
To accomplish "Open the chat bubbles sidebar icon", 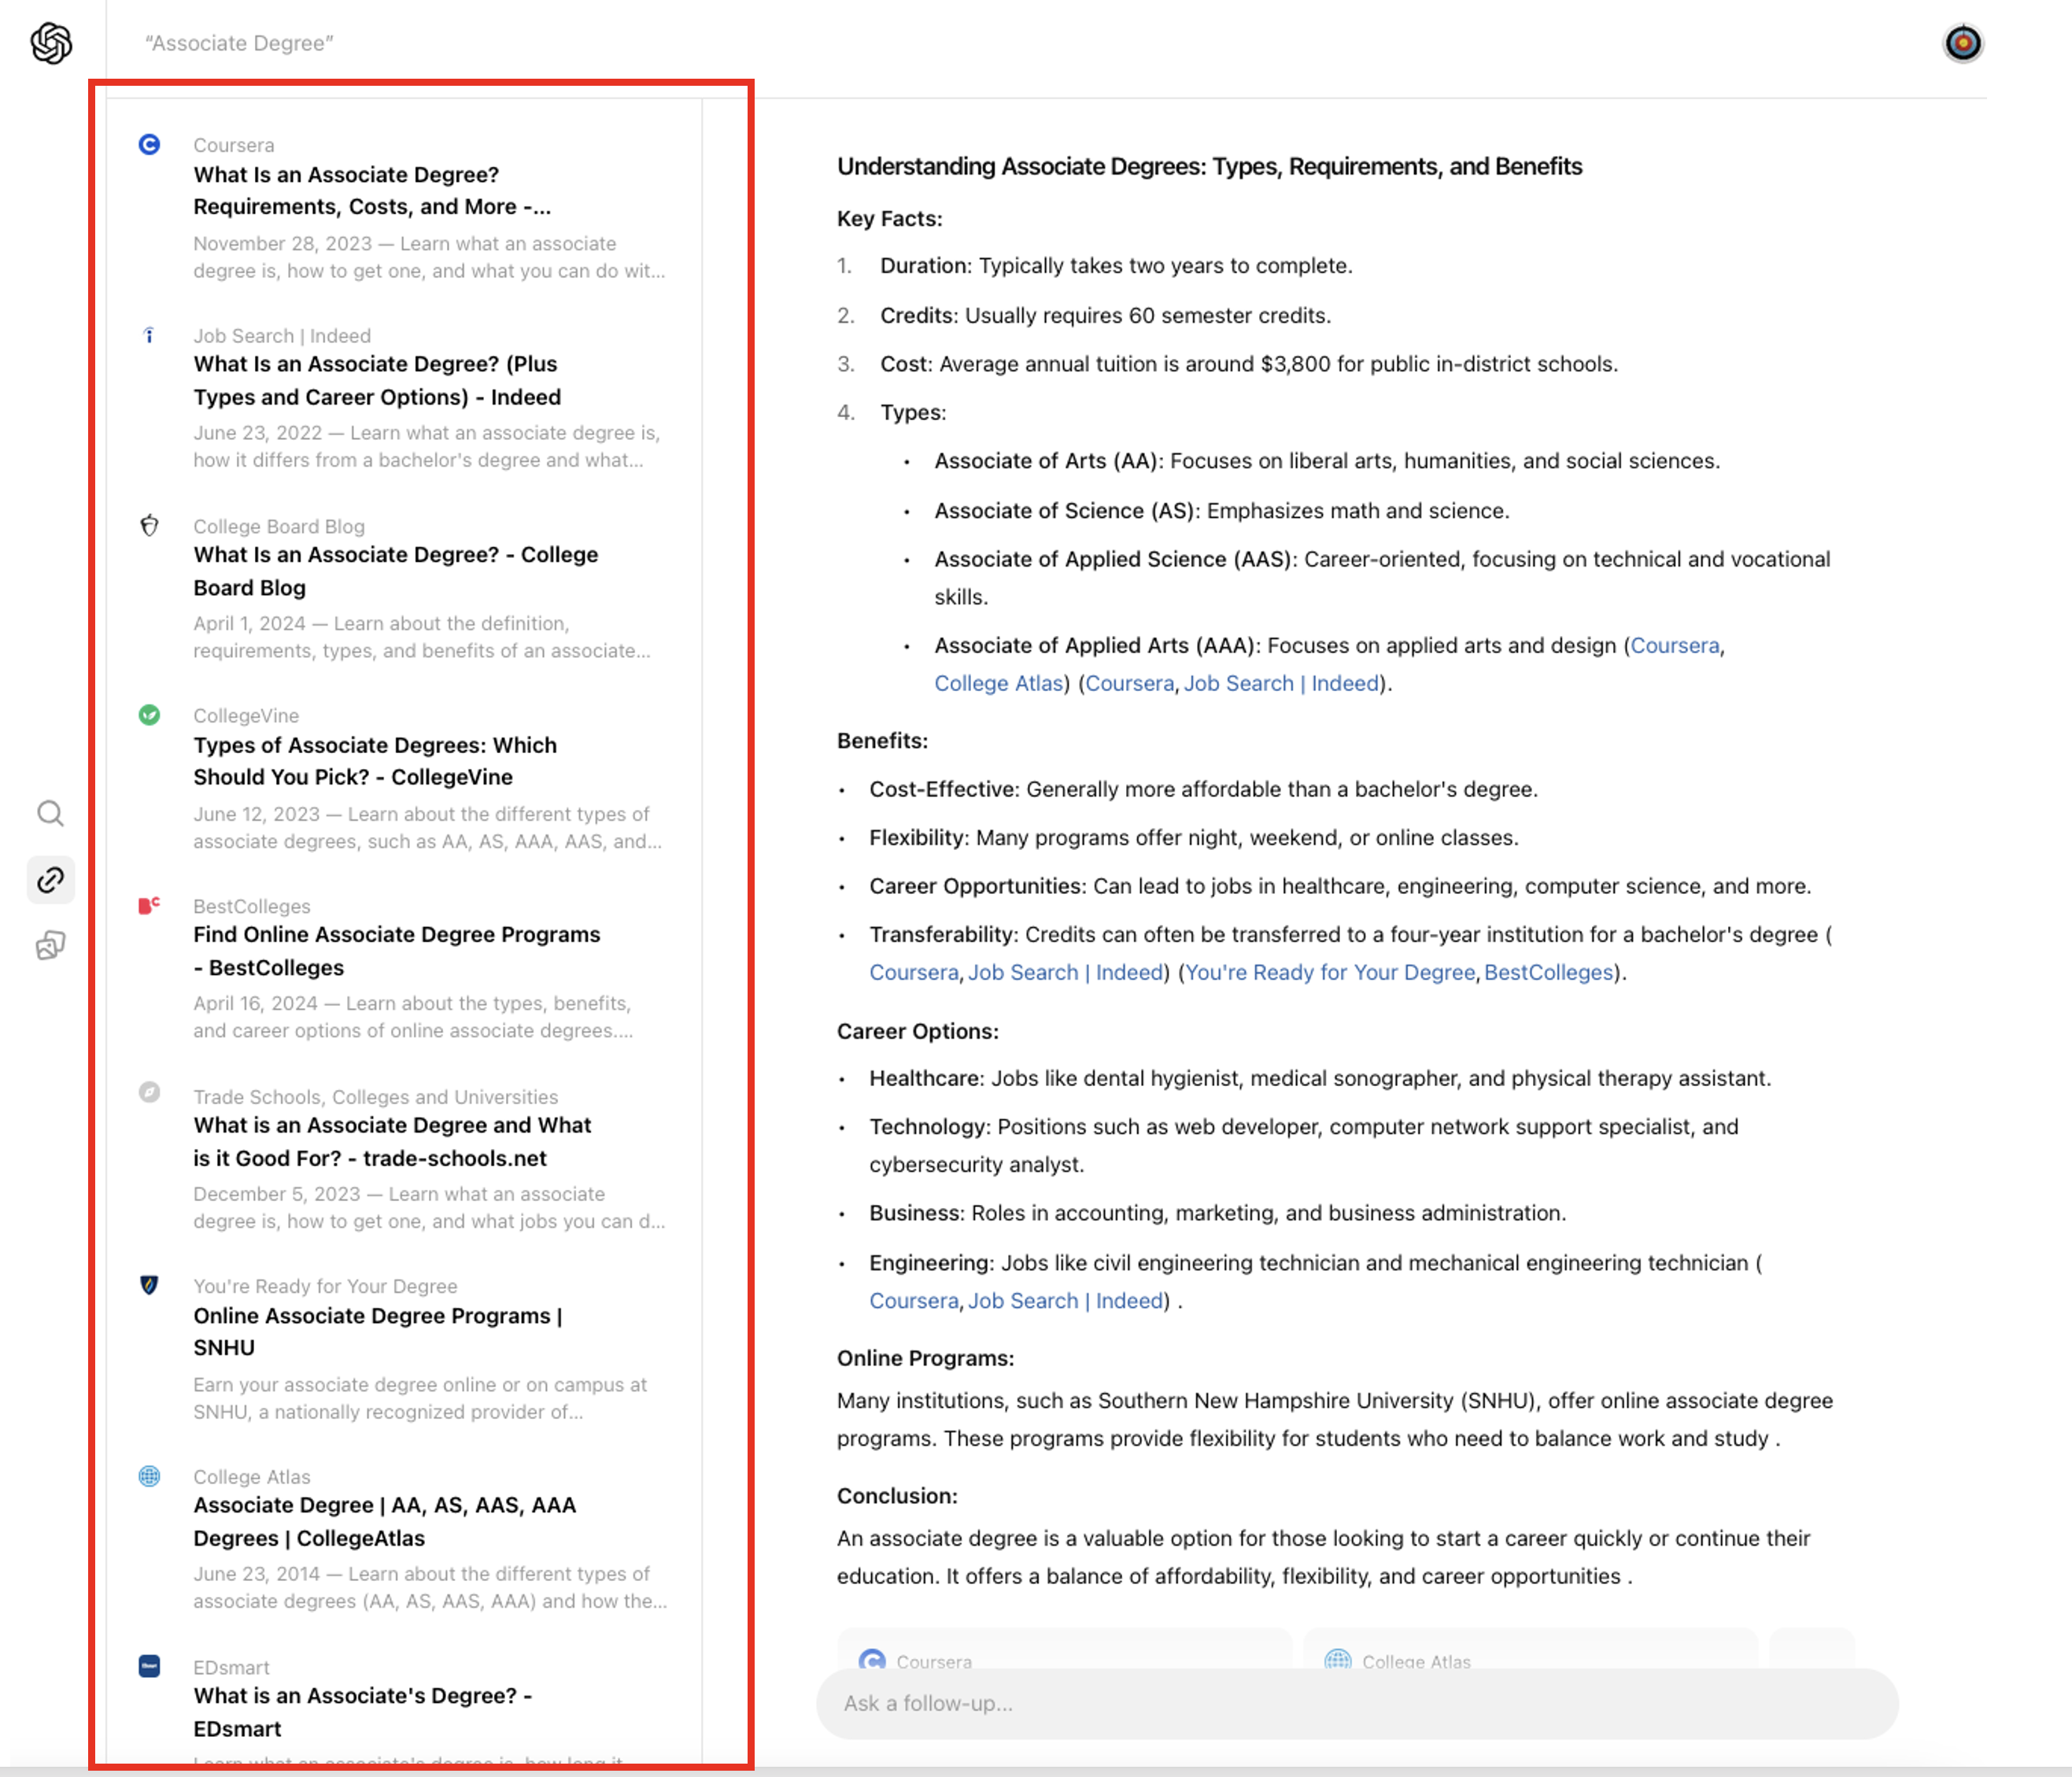I will (x=51, y=945).
